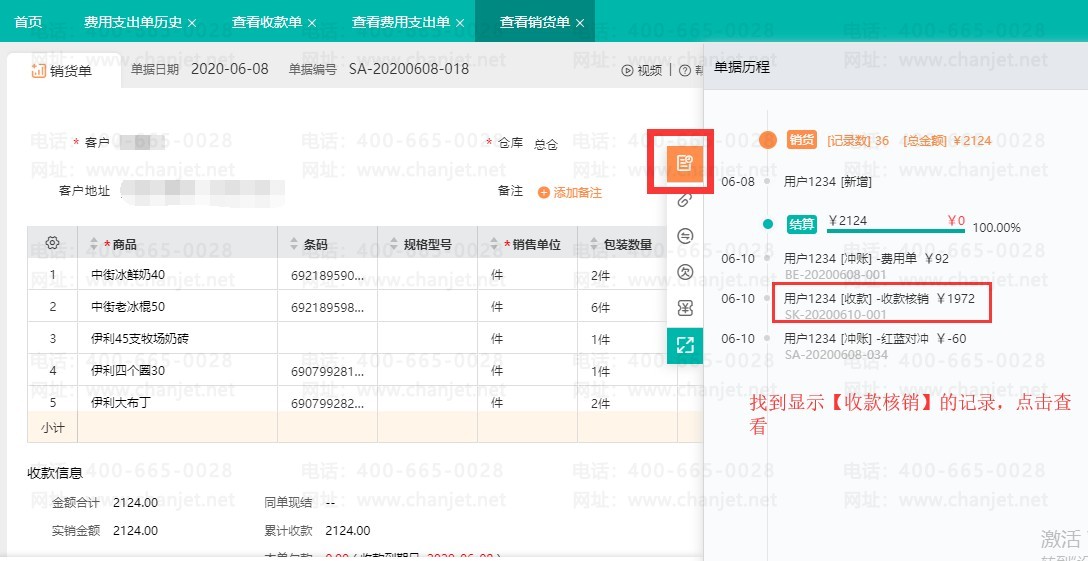The width and height of the screenshot is (1088, 561).
Task: Close the 费用支出单历史 tab
Action: tap(192, 22)
